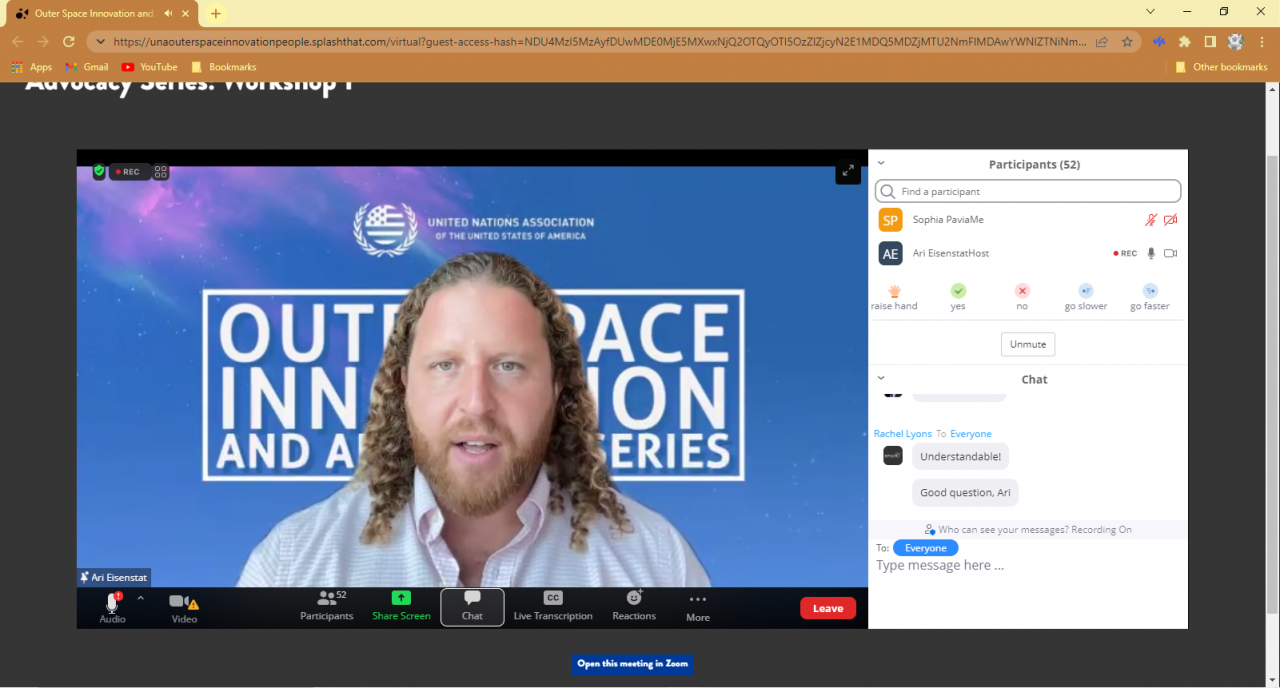Click Sophia Pavia's disabled camera icon
The height and width of the screenshot is (688, 1280).
(1170, 219)
